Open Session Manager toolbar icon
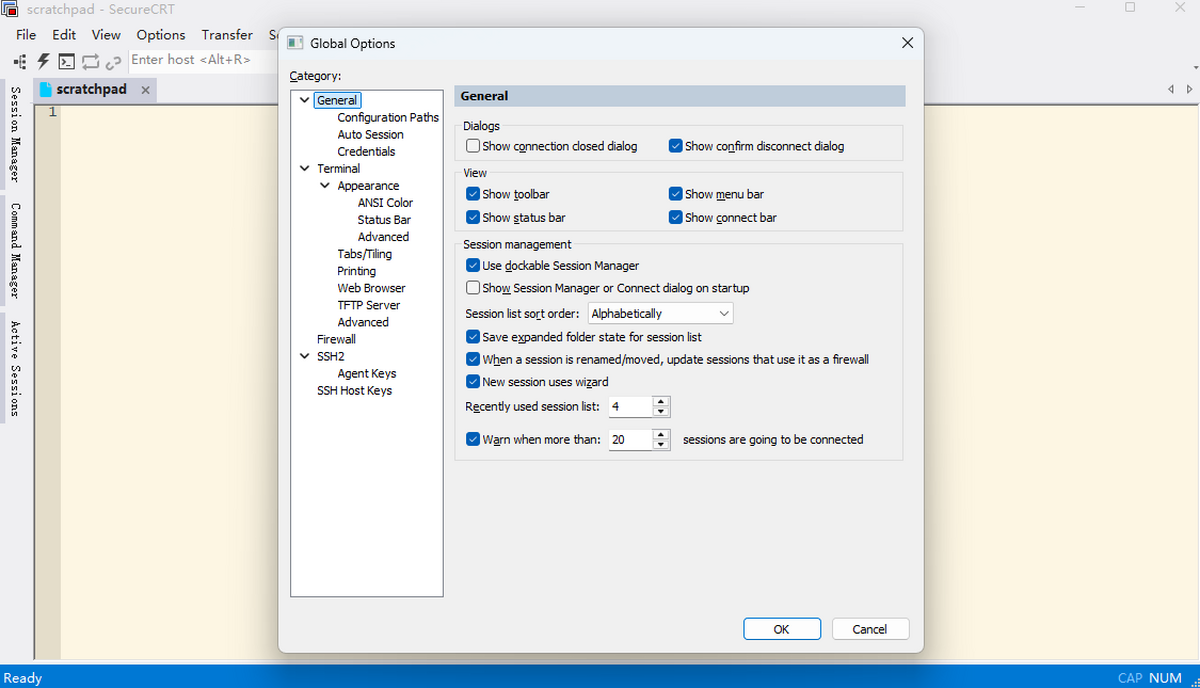 point(20,61)
